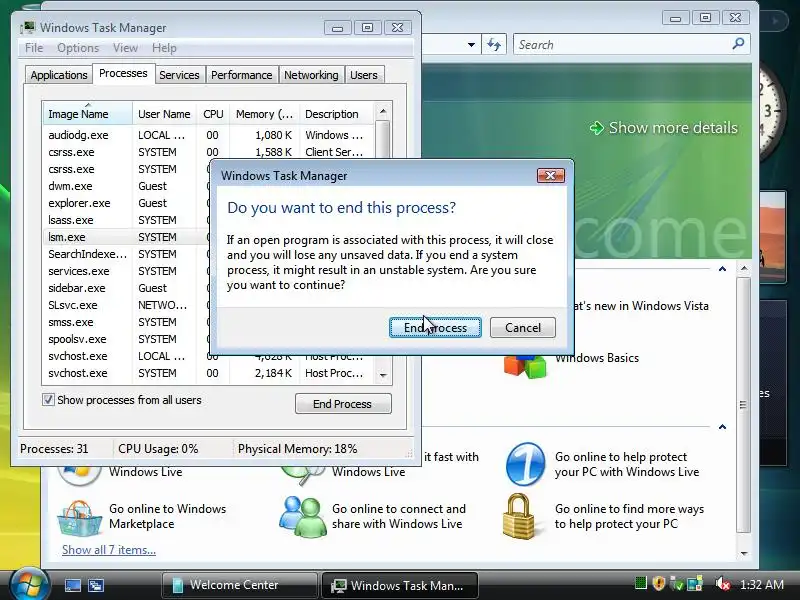Sort by Image Name column header
Viewport: 800px width, 600px height.
click(87, 114)
